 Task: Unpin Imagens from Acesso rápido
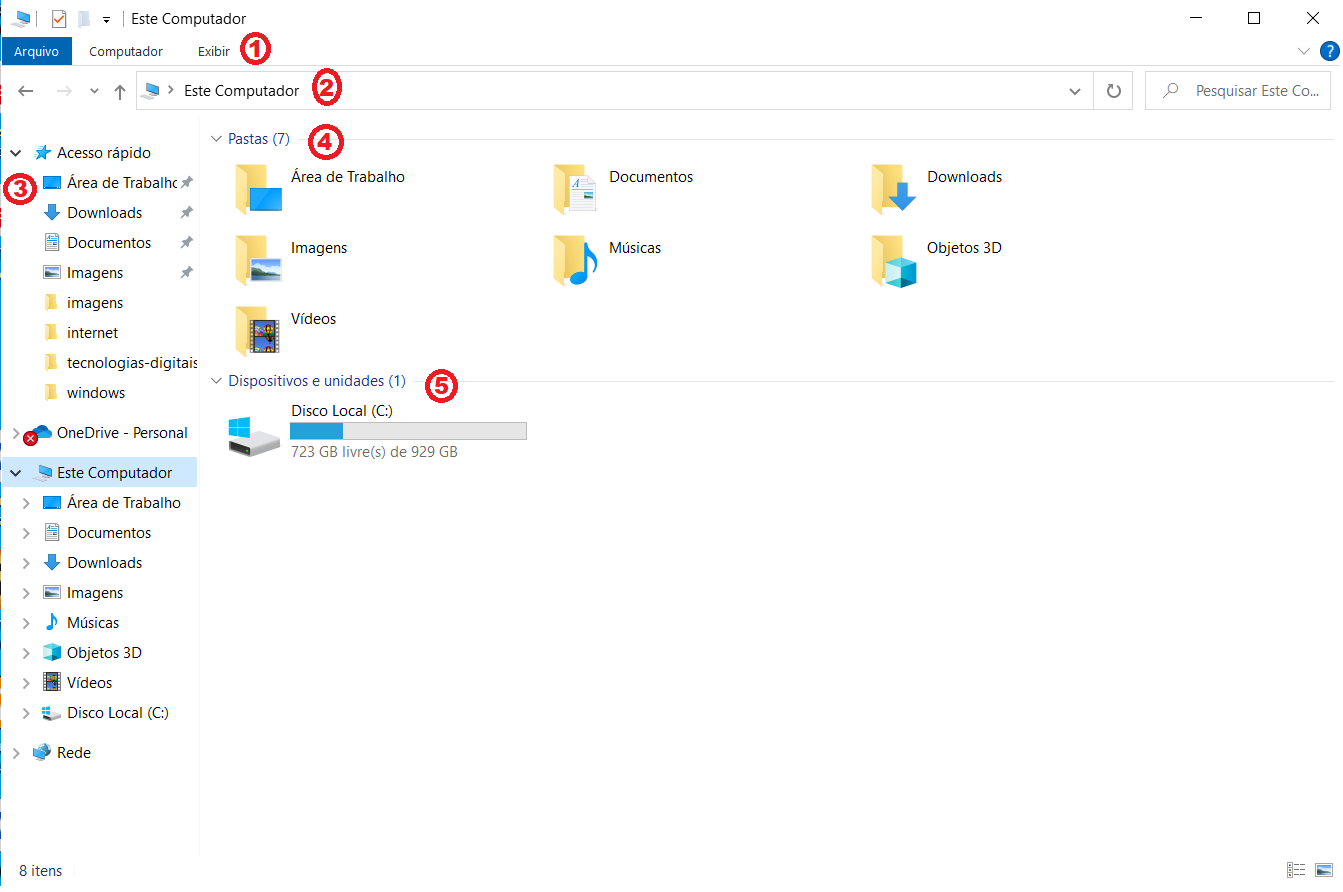pos(186,273)
